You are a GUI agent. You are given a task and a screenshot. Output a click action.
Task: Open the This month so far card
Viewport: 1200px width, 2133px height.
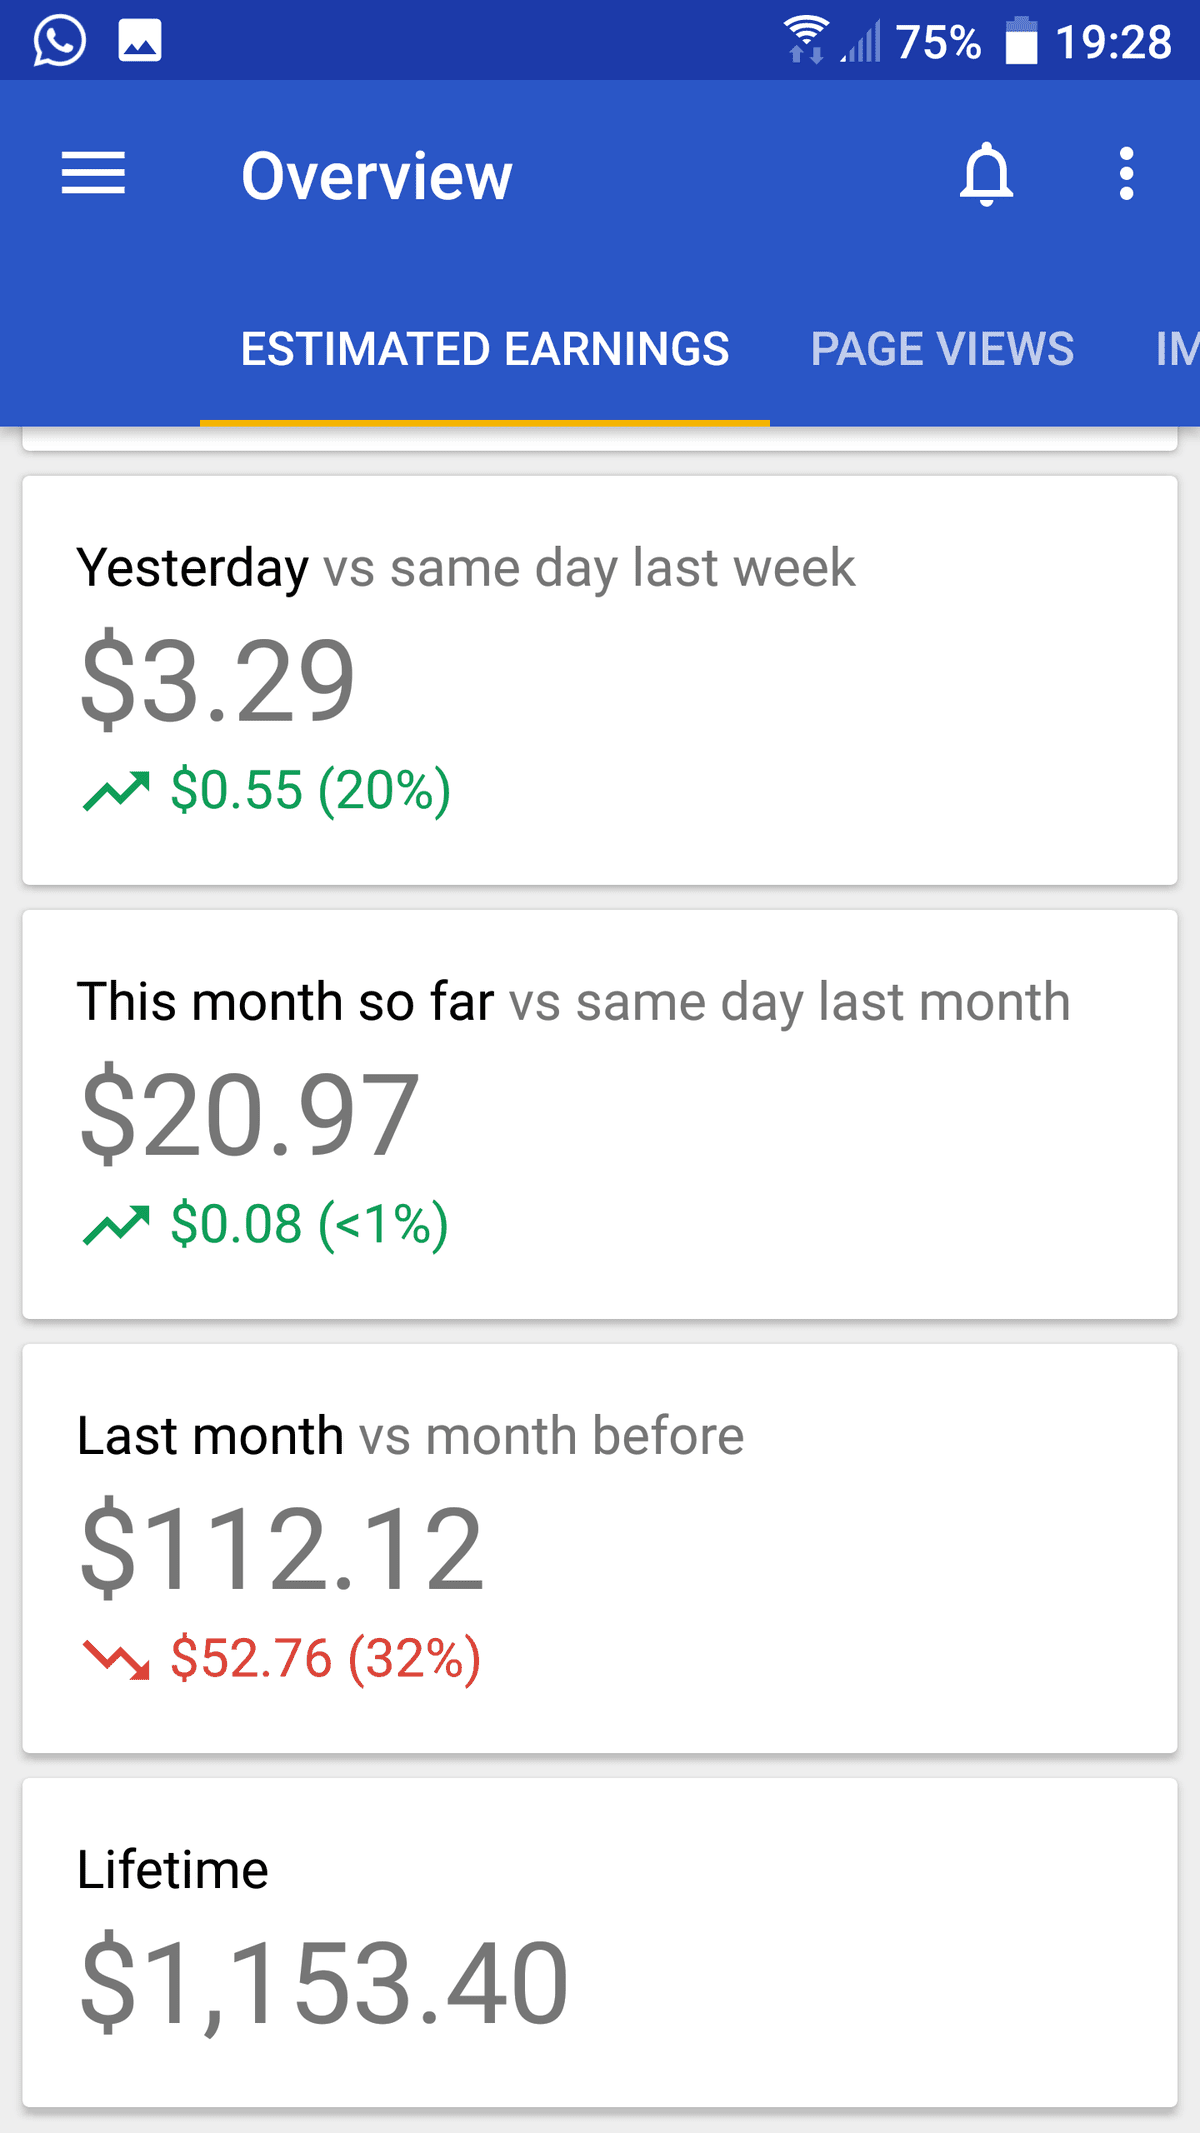(x=600, y=1114)
